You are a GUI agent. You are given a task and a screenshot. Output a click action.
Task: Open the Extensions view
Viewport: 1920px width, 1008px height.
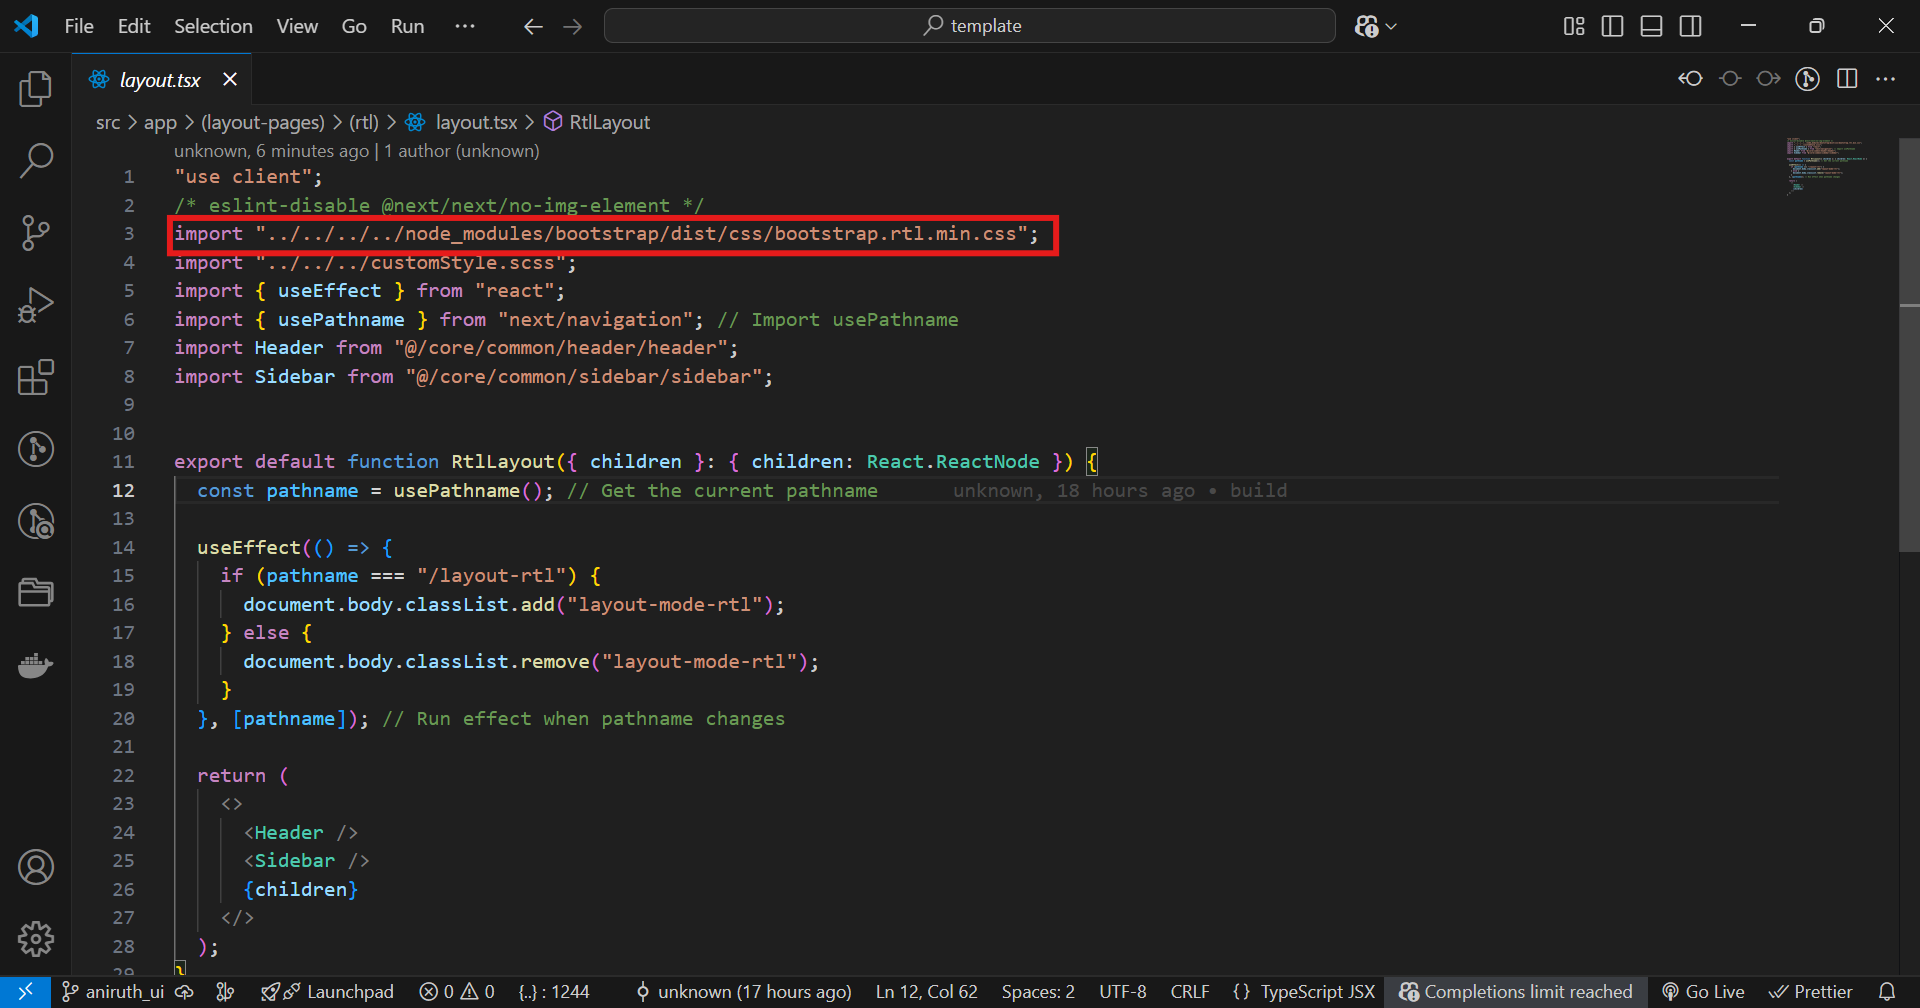[36, 378]
